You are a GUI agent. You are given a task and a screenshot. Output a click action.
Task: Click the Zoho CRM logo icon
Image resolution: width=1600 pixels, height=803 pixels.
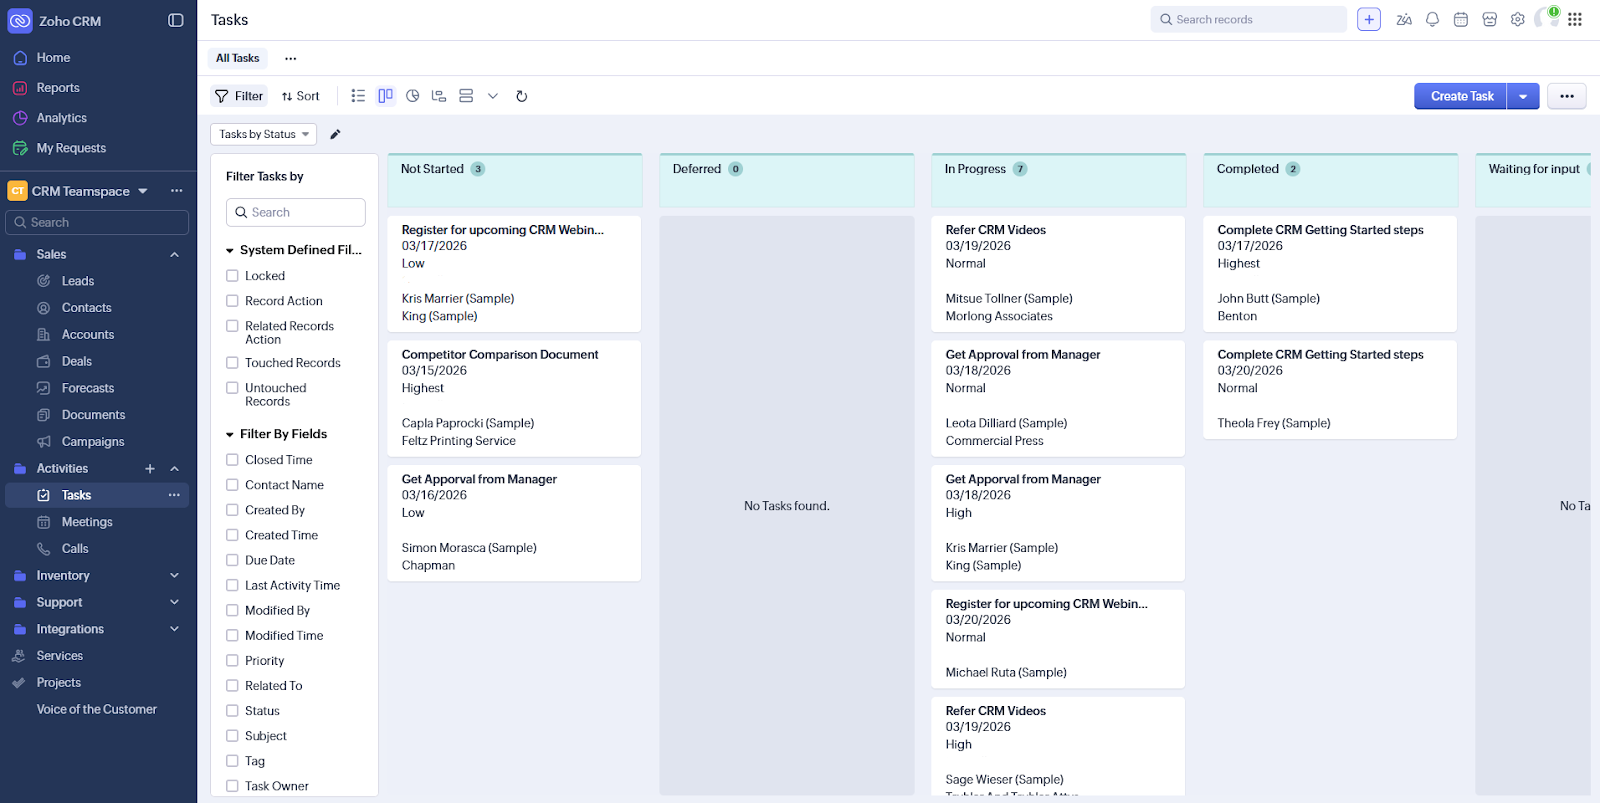coord(20,21)
